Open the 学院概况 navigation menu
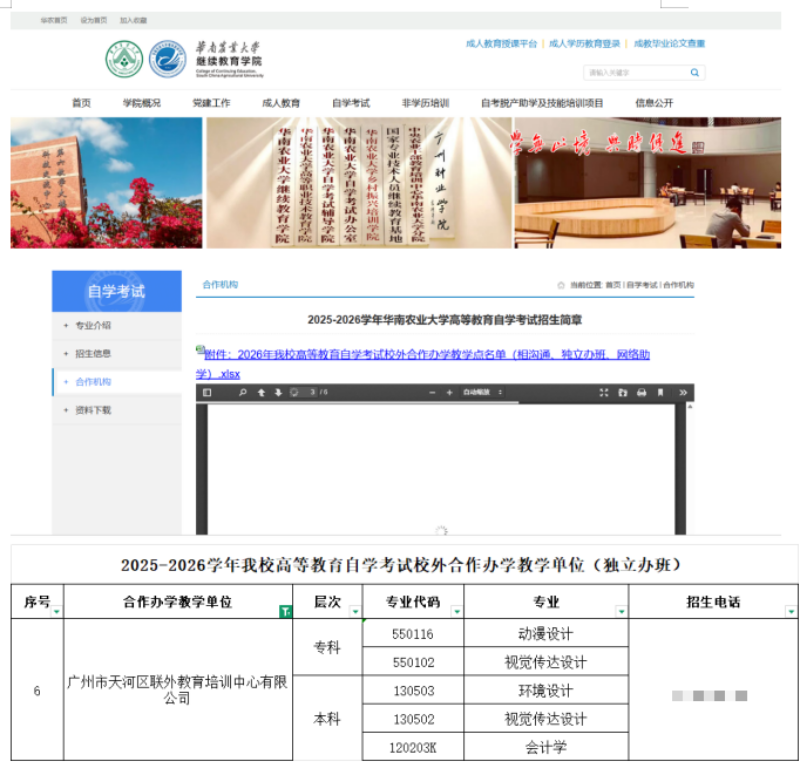800x775 pixels. point(142,103)
